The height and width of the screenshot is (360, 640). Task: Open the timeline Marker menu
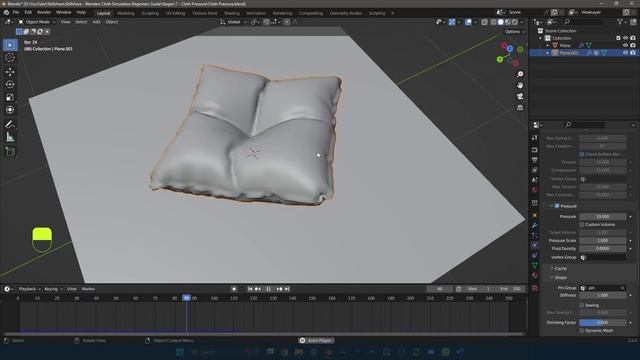click(88, 289)
